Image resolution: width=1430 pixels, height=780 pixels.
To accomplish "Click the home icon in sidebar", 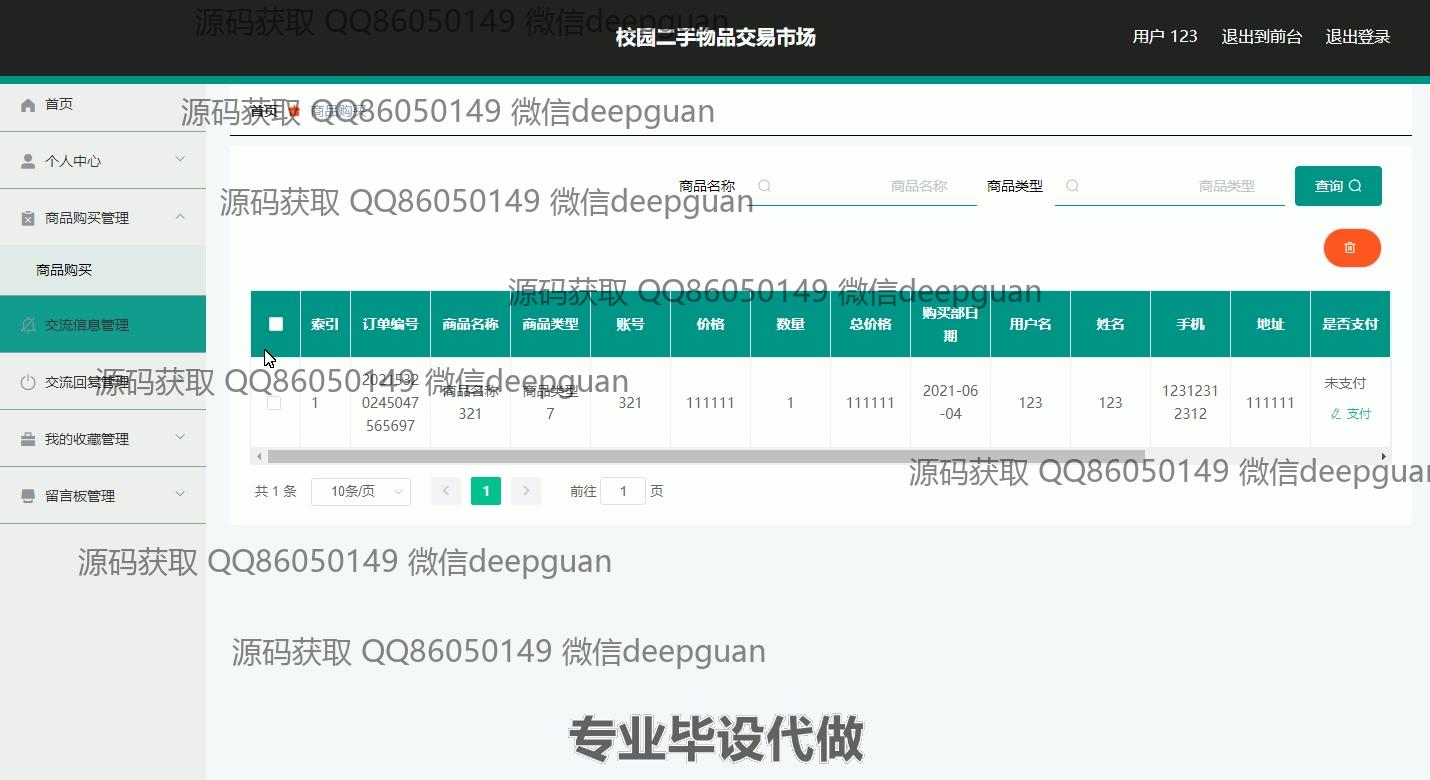I will 28,105.
